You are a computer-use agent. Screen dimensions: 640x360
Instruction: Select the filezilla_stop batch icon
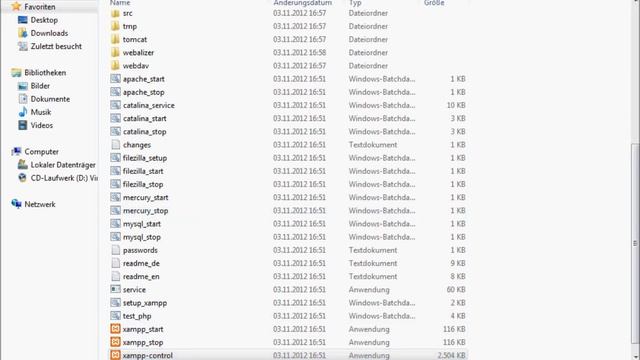[116, 184]
